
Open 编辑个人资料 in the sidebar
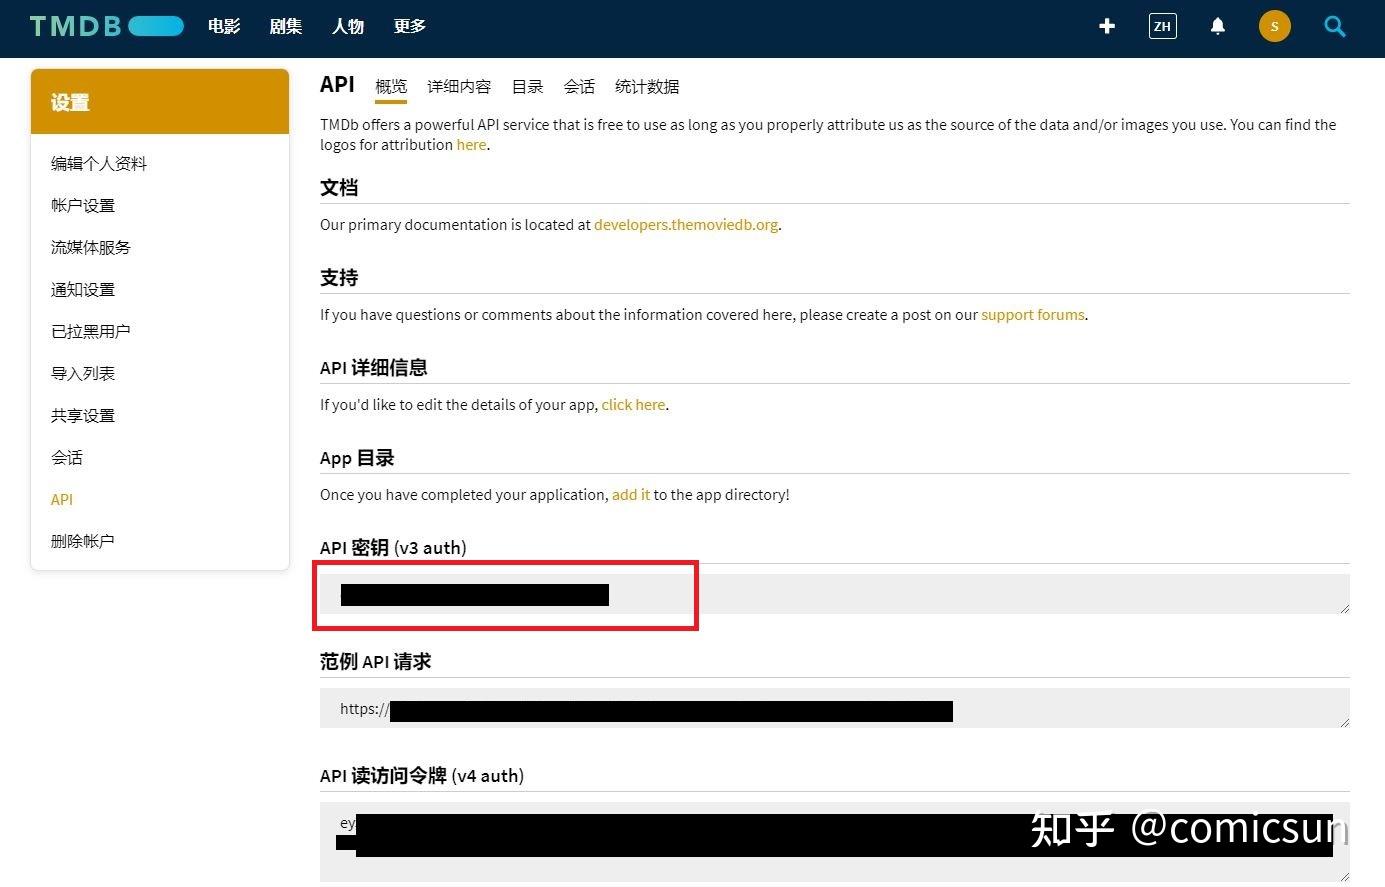(x=98, y=163)
